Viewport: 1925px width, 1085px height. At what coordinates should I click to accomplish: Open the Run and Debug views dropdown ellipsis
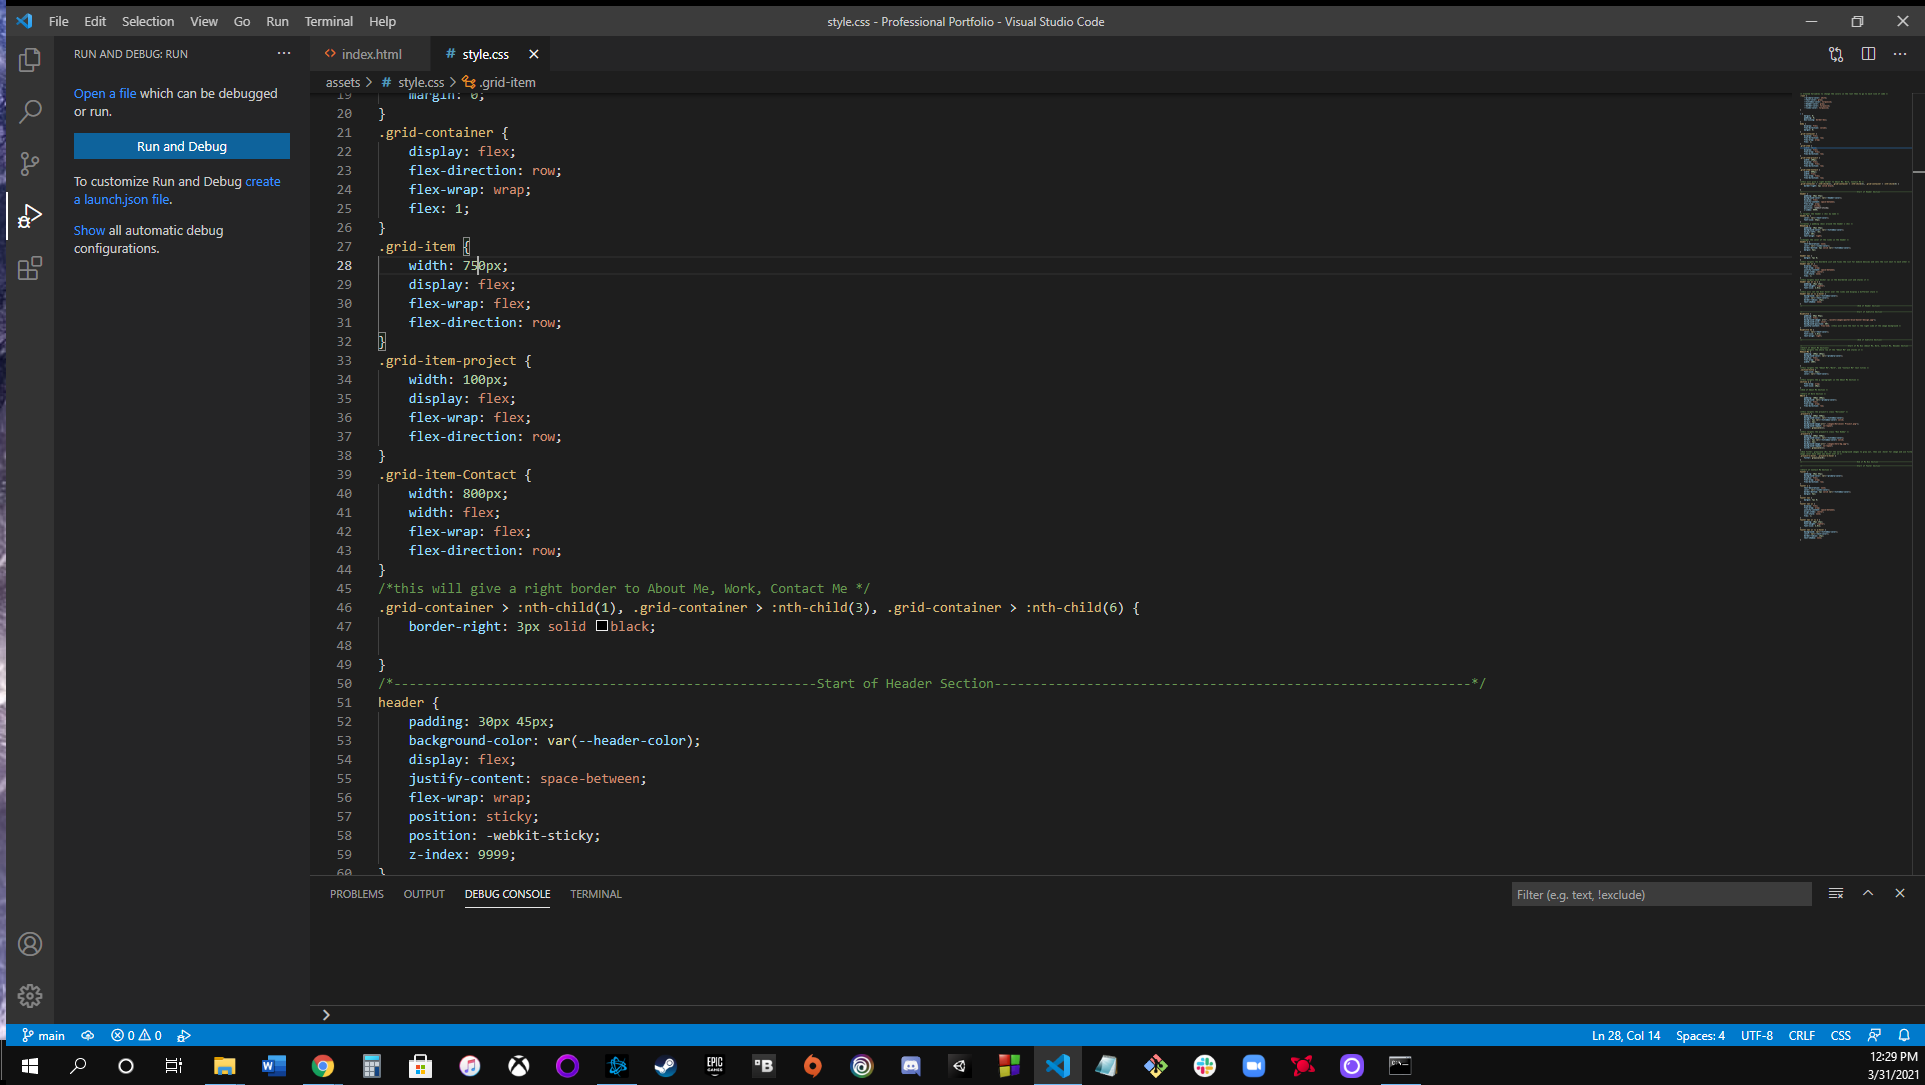click(x=284, y=53)
